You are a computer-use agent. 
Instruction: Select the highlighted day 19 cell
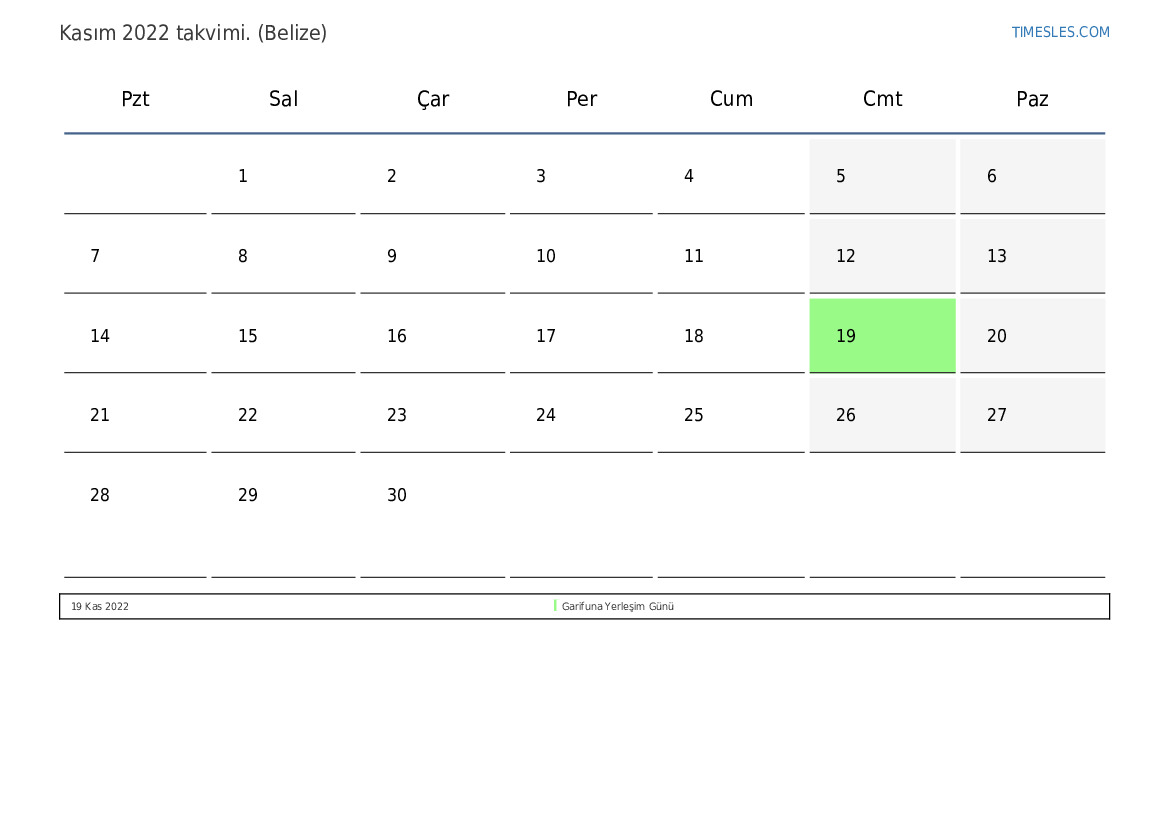point(882,336)
